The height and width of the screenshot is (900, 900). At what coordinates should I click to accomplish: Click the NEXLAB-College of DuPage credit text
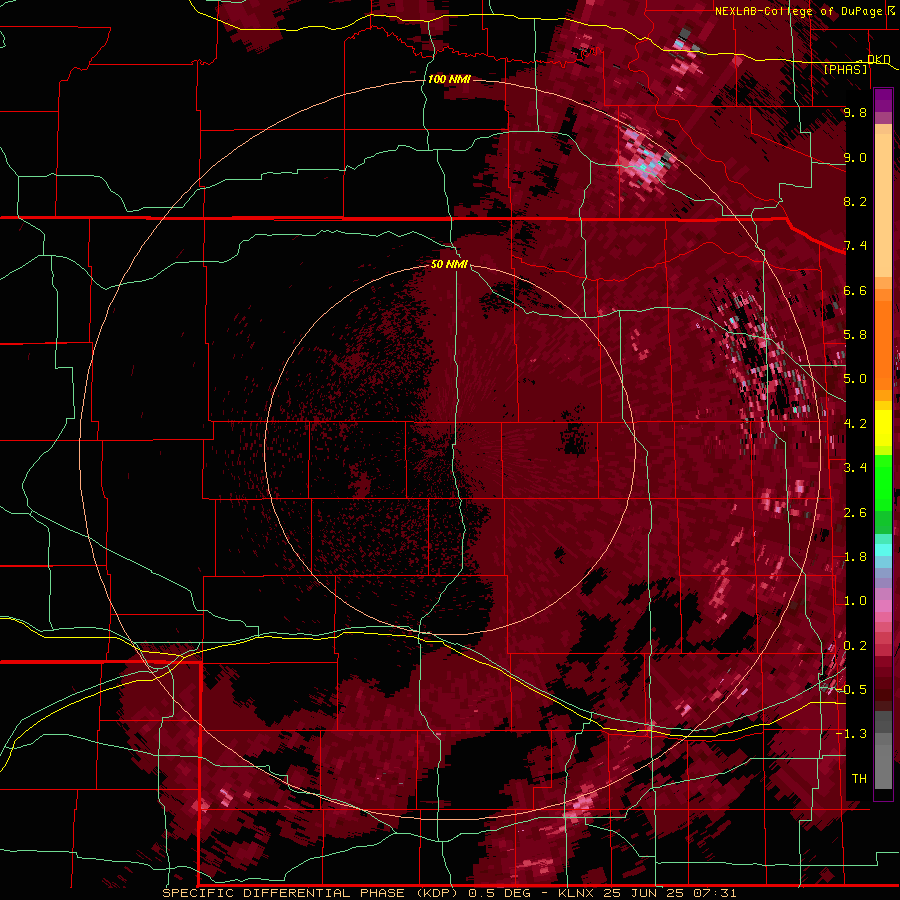(x=798, y=11)
